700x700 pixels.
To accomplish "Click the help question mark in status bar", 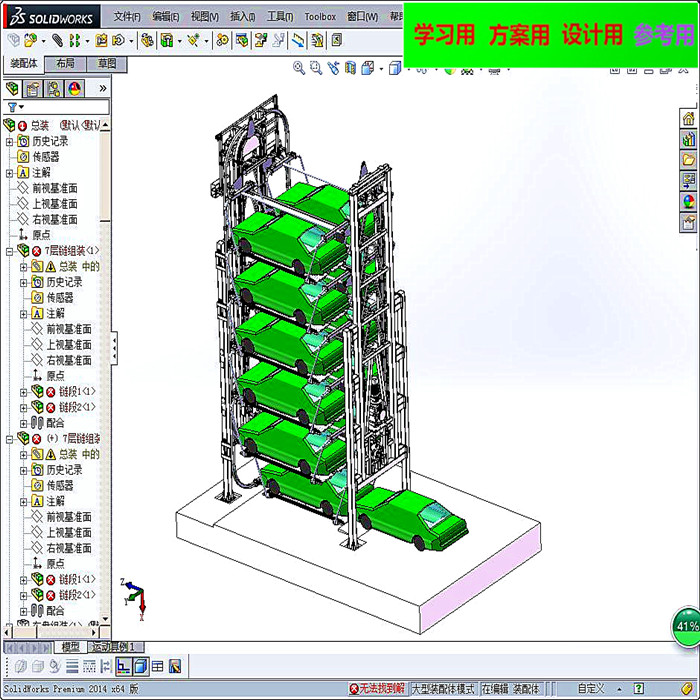I will point(639,689).
